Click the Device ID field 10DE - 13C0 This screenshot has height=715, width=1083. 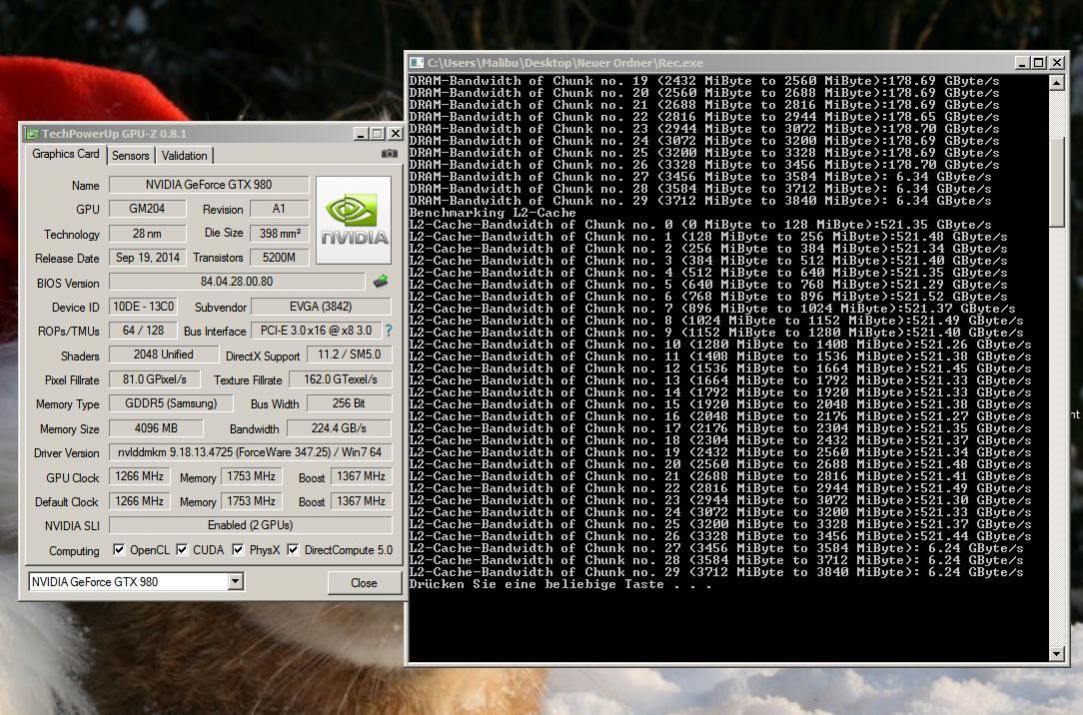[x=144, y=306]
